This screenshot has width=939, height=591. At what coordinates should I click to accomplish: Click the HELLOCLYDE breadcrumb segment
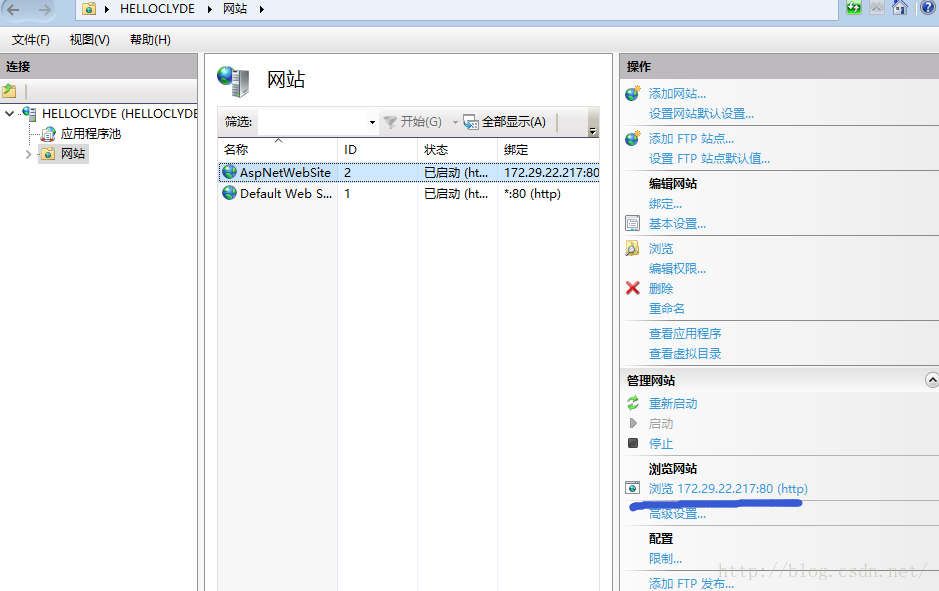[x=157, y=9]
